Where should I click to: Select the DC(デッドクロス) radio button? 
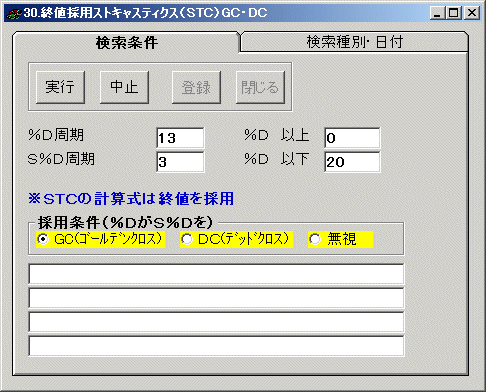pos(236,239)
